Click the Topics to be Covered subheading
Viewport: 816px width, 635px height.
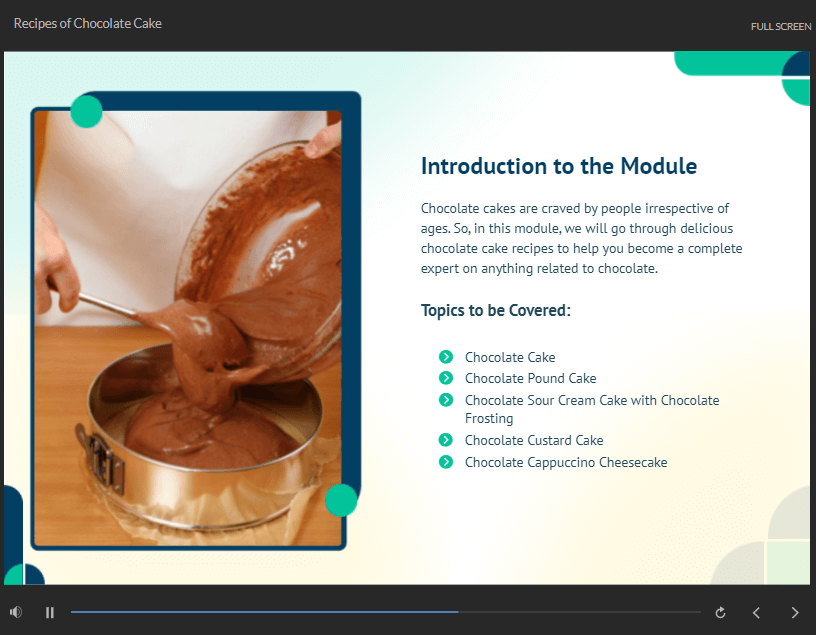[495, 310]
